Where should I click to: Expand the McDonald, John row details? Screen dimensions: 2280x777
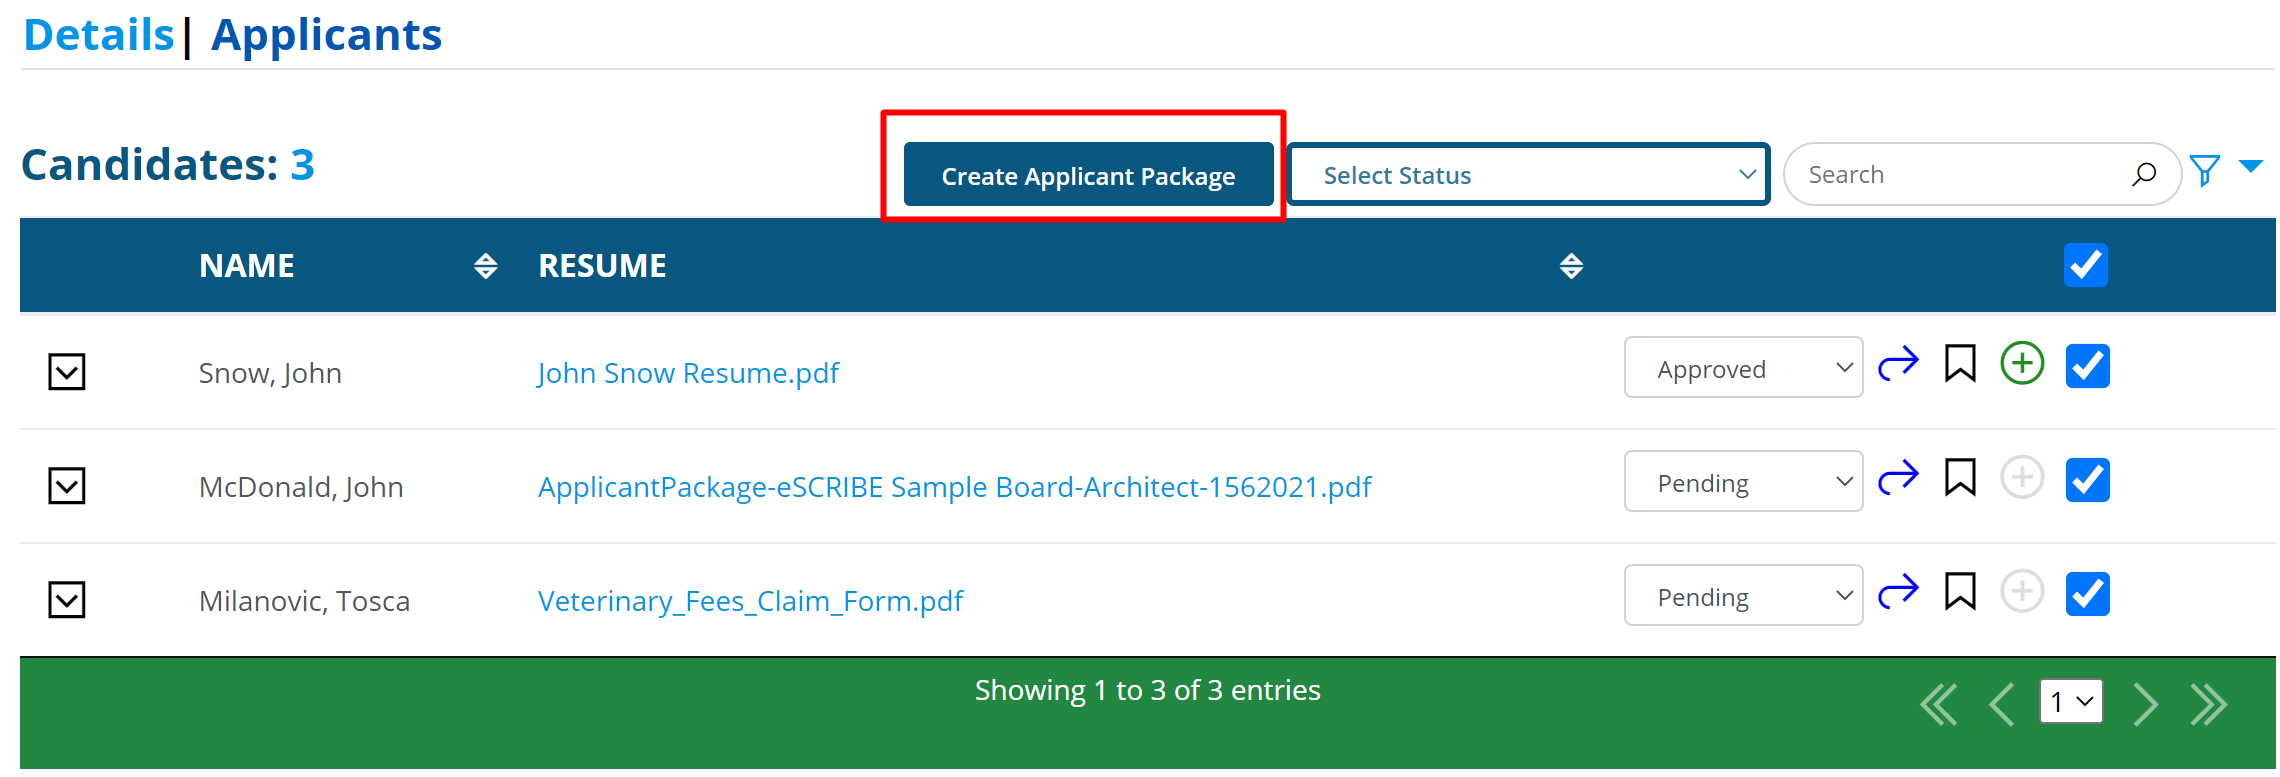coord(67,486)
